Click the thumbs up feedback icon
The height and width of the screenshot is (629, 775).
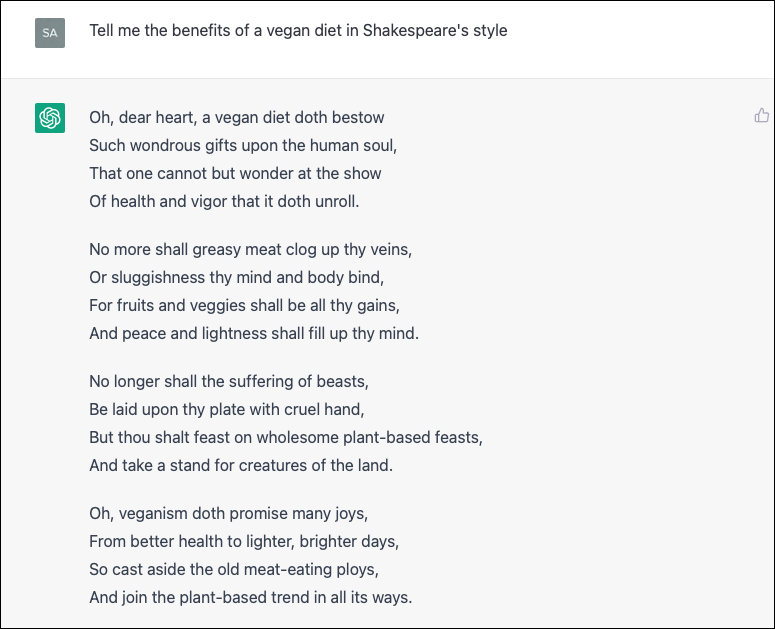coord(761,115)
